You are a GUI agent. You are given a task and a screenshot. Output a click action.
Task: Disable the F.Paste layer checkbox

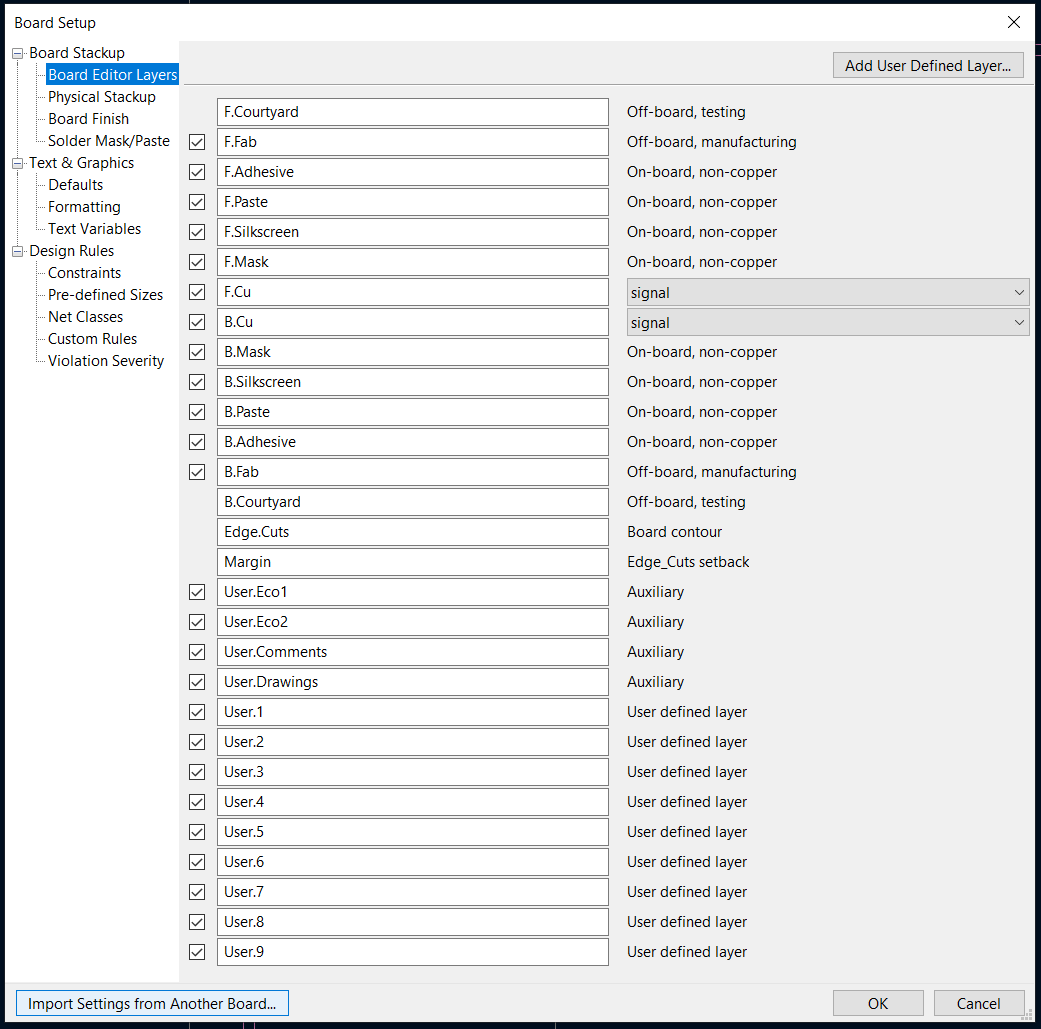(197, 202)
